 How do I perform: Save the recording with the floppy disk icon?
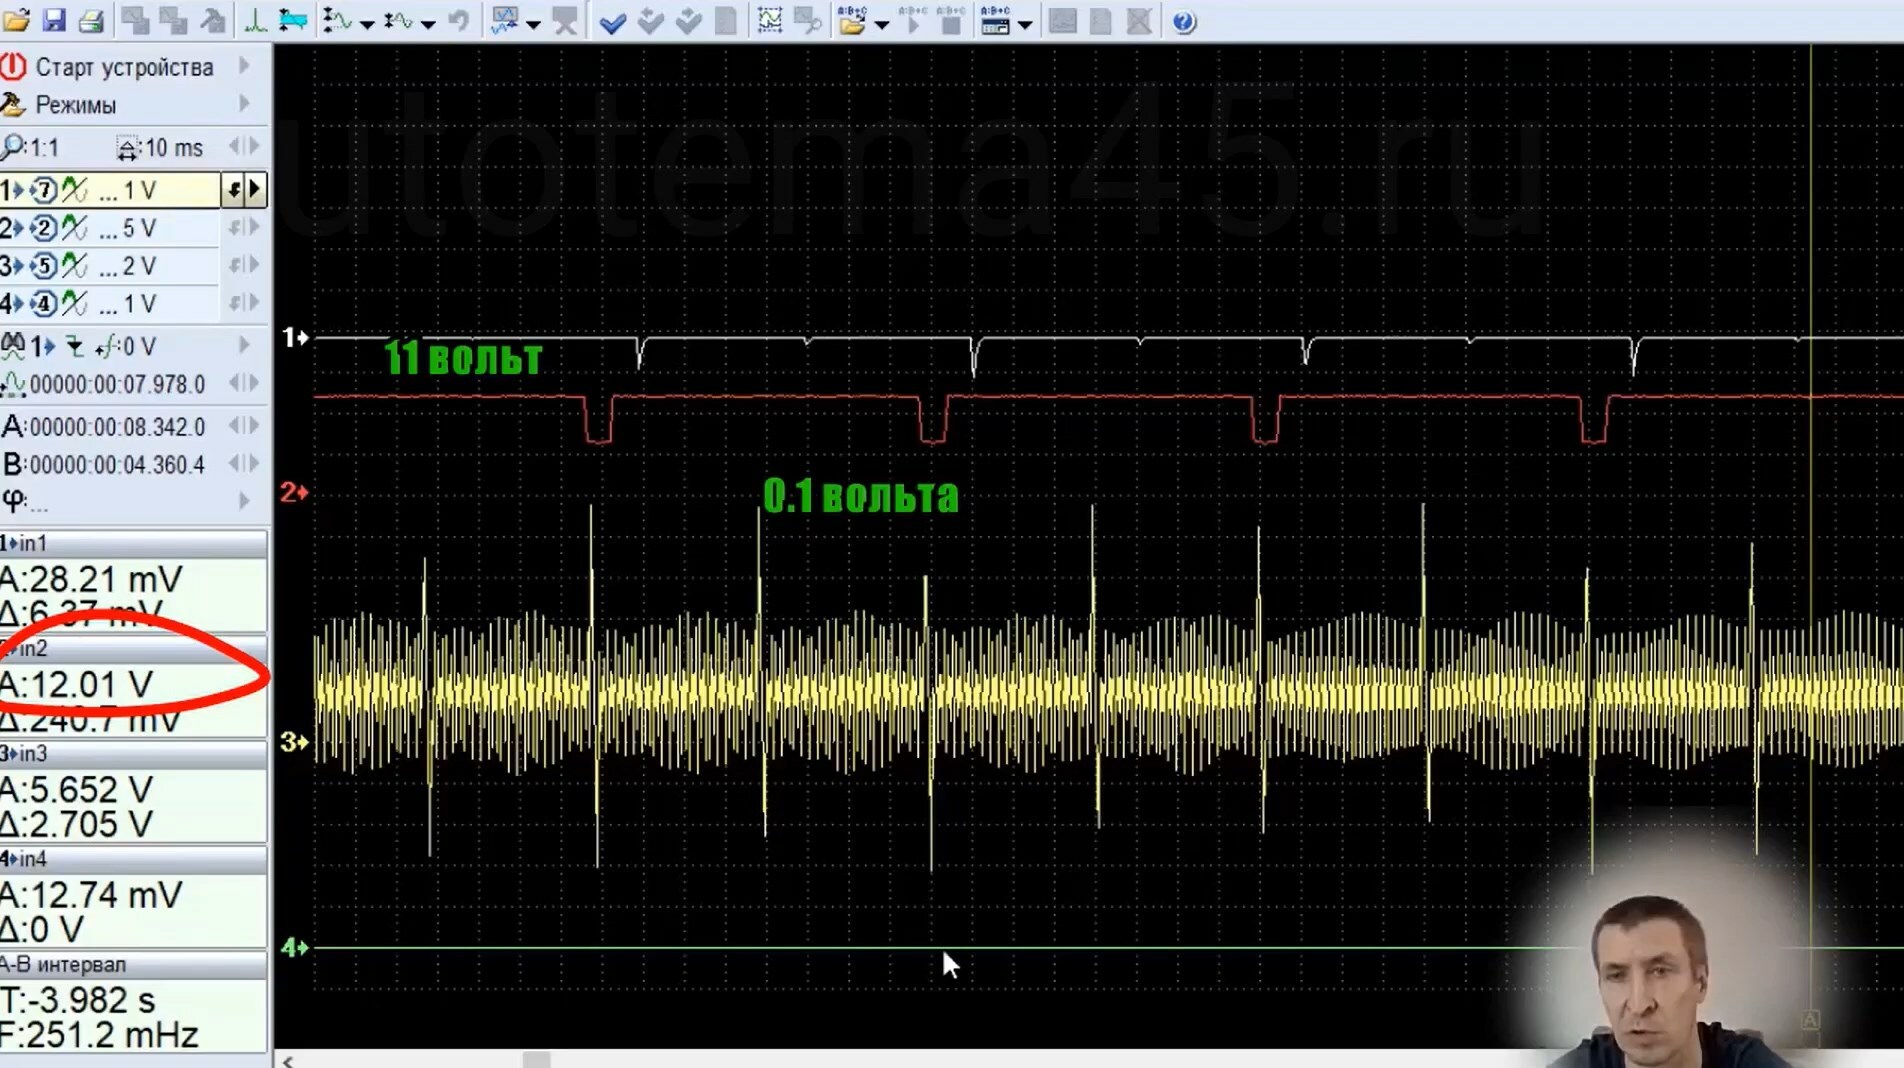click(54, 20)
